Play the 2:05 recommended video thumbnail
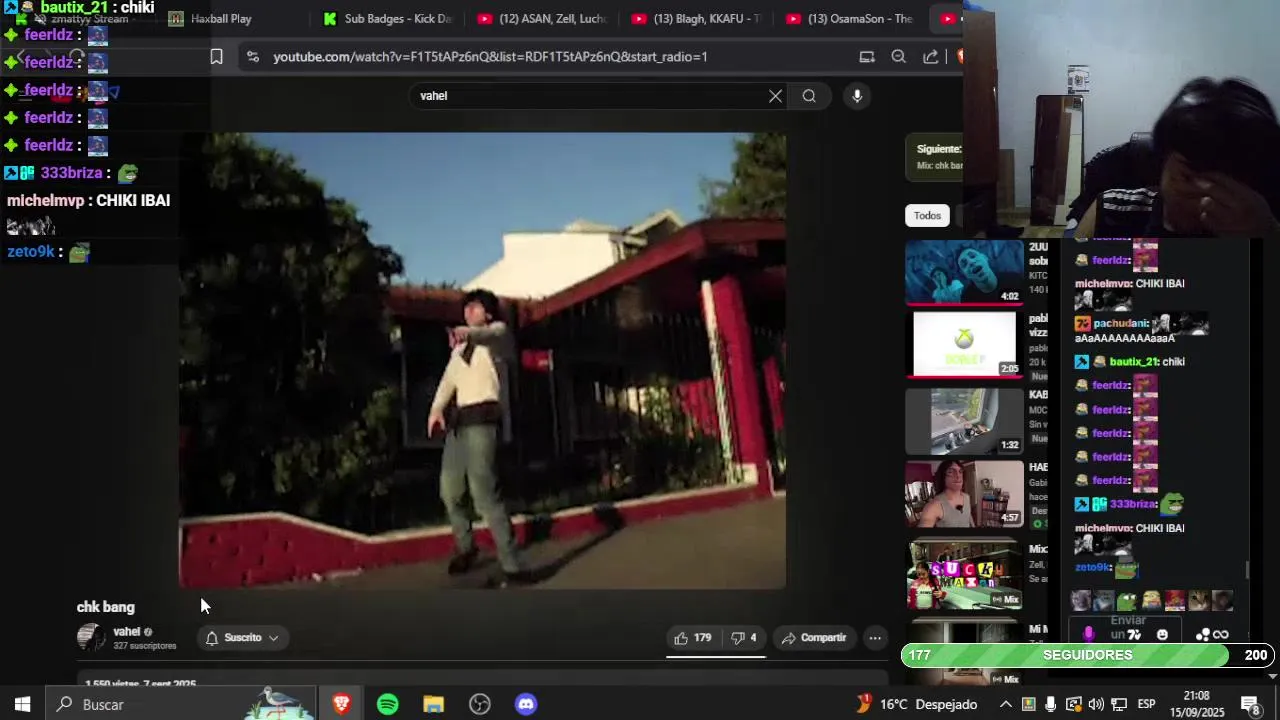The width and height of the screenshot is (1280, 720). click(964, 345)
